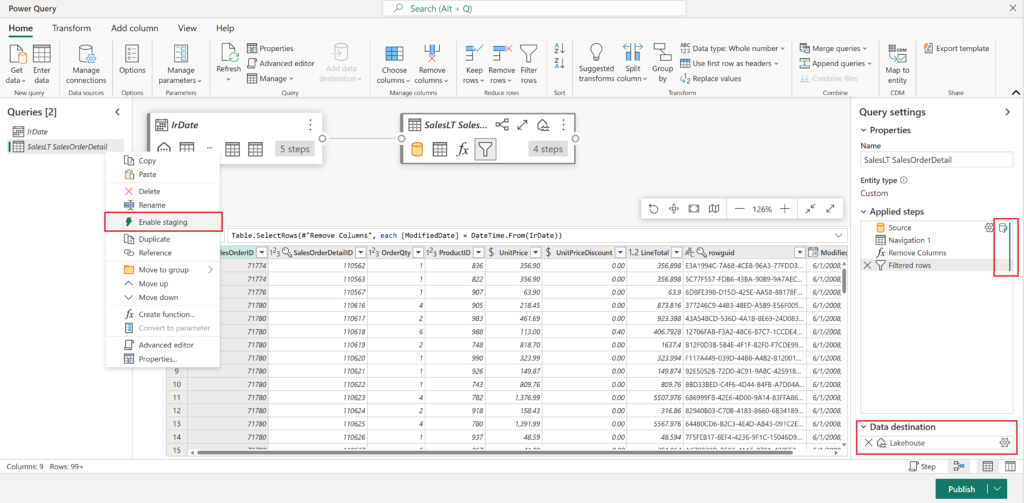
Task: Choose Delete in the context menu
Action: click(x=163, y=191)
